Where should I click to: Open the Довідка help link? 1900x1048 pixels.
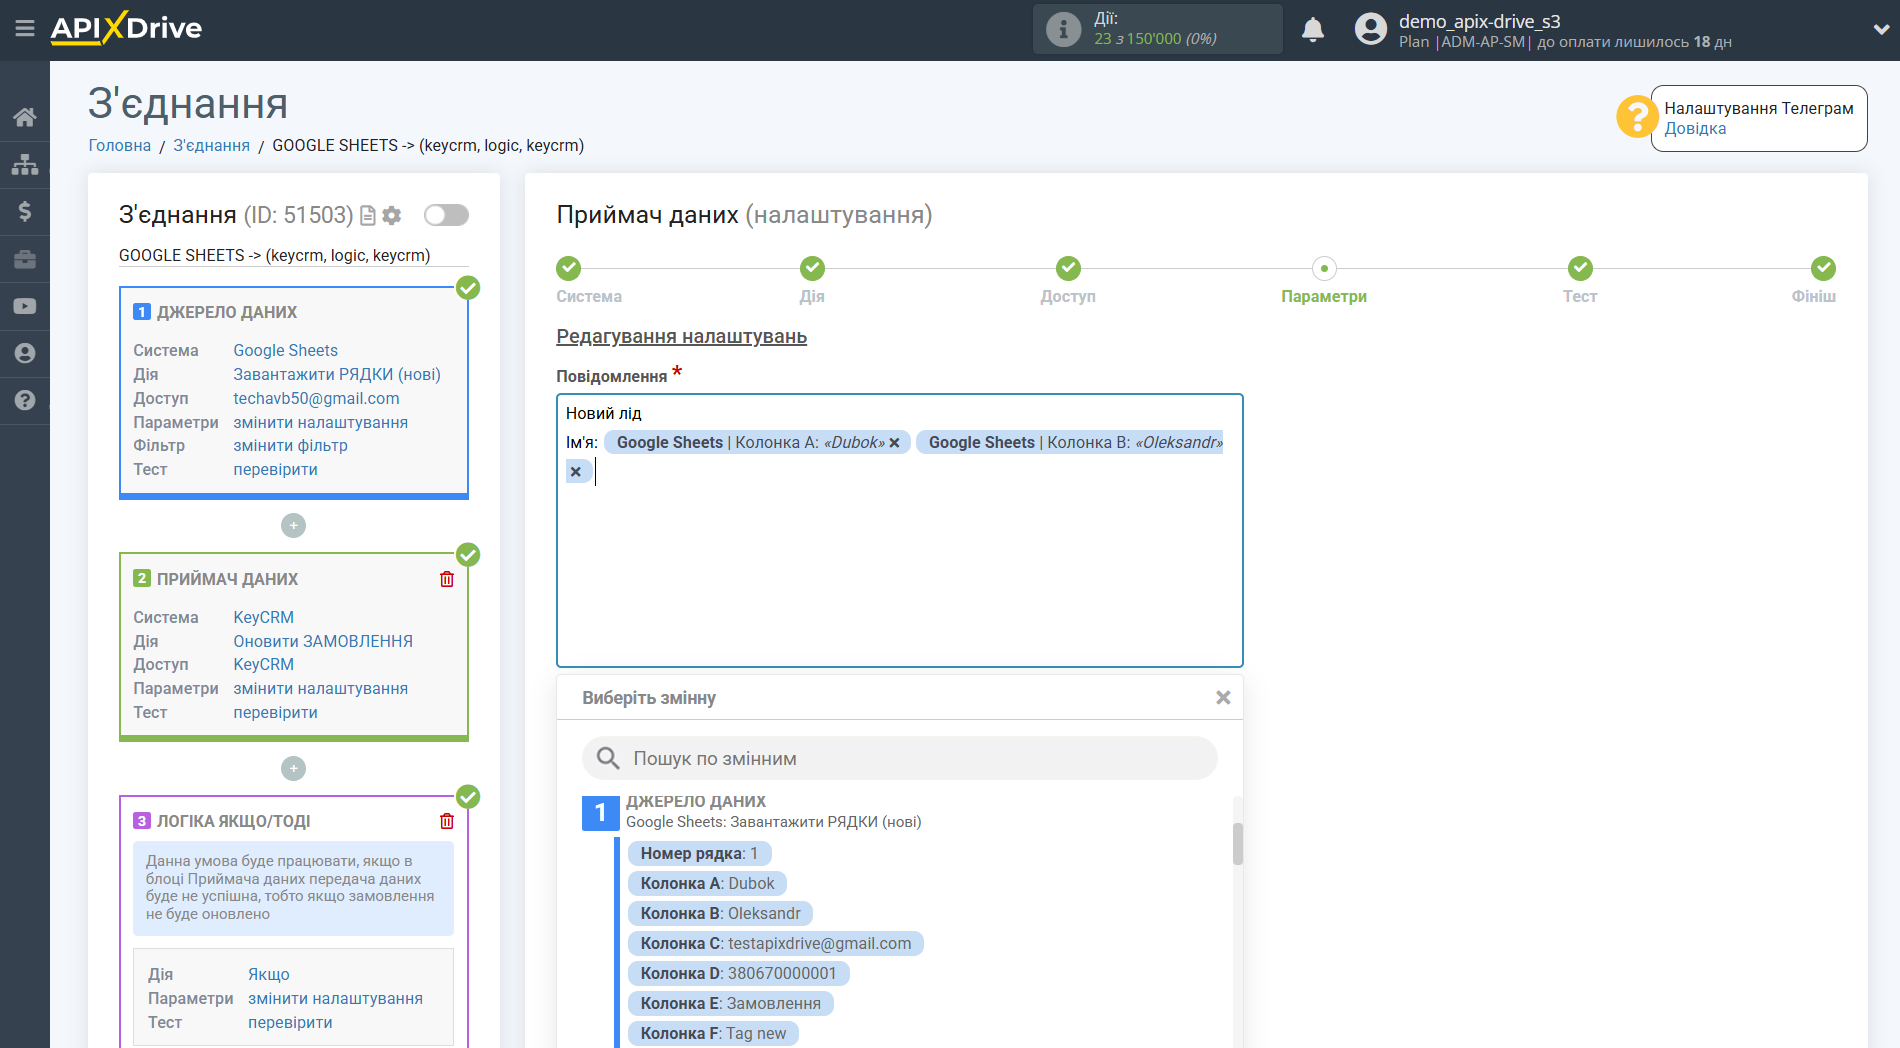[x=1695, y=129]
